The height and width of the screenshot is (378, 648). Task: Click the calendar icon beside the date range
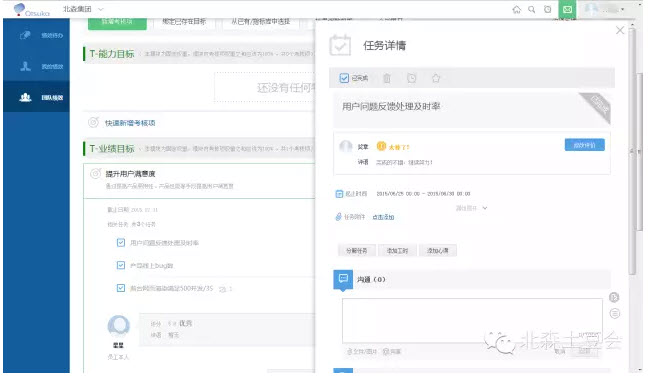pos(339,194)
